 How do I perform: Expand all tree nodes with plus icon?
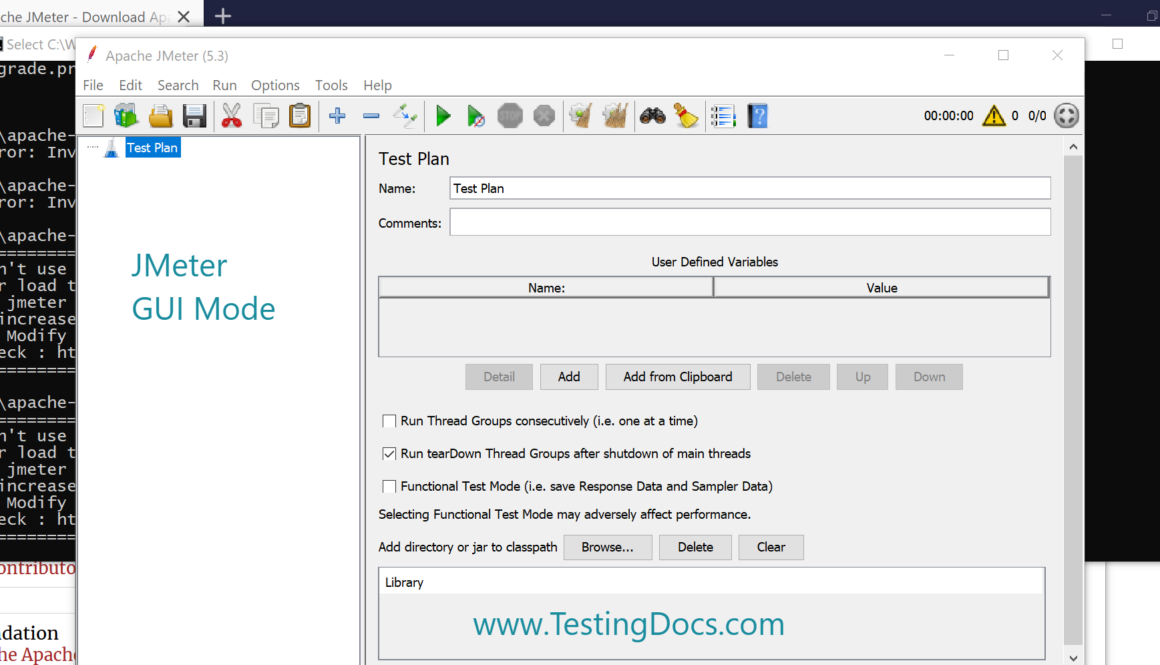[337, 116]
